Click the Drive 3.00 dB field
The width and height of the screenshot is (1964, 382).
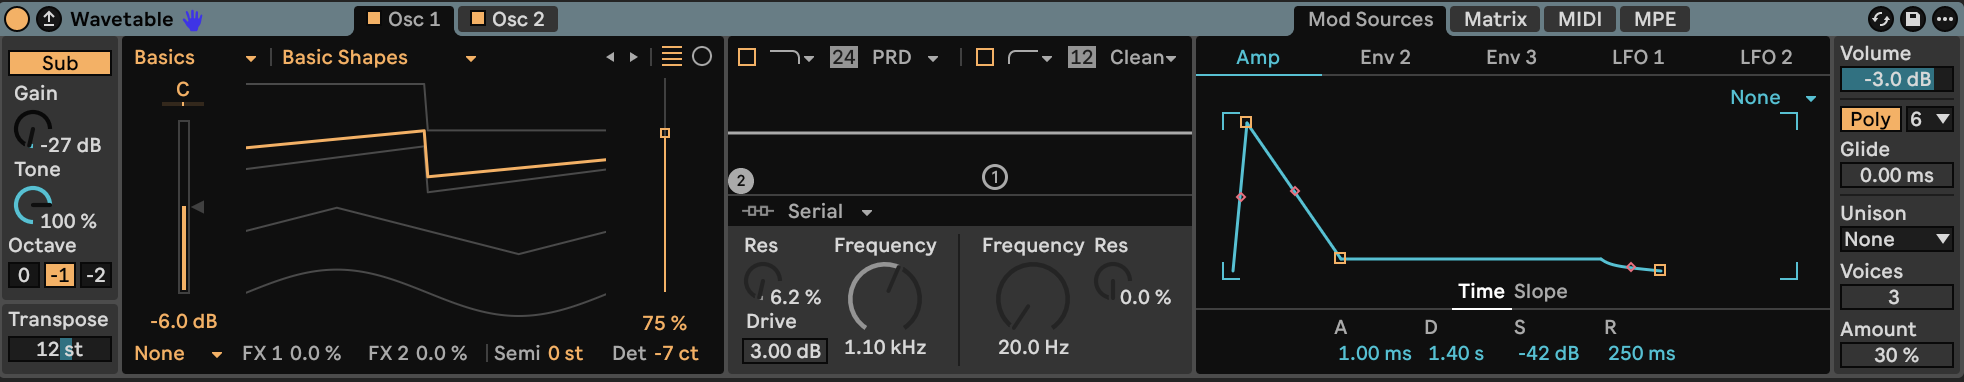click(785, 352)
